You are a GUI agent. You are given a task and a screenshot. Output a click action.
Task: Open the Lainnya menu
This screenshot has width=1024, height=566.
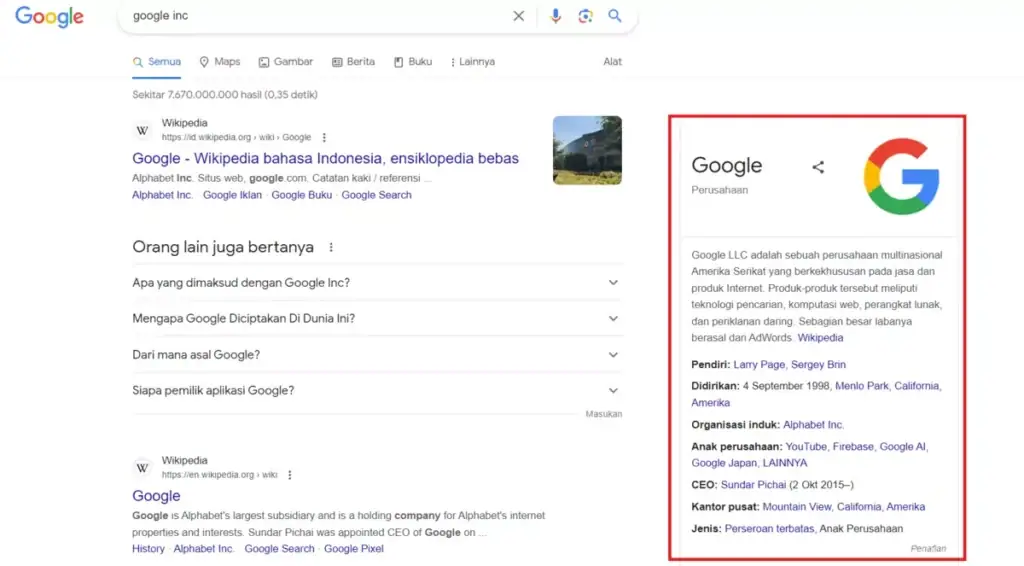click(x=473, y=61)
